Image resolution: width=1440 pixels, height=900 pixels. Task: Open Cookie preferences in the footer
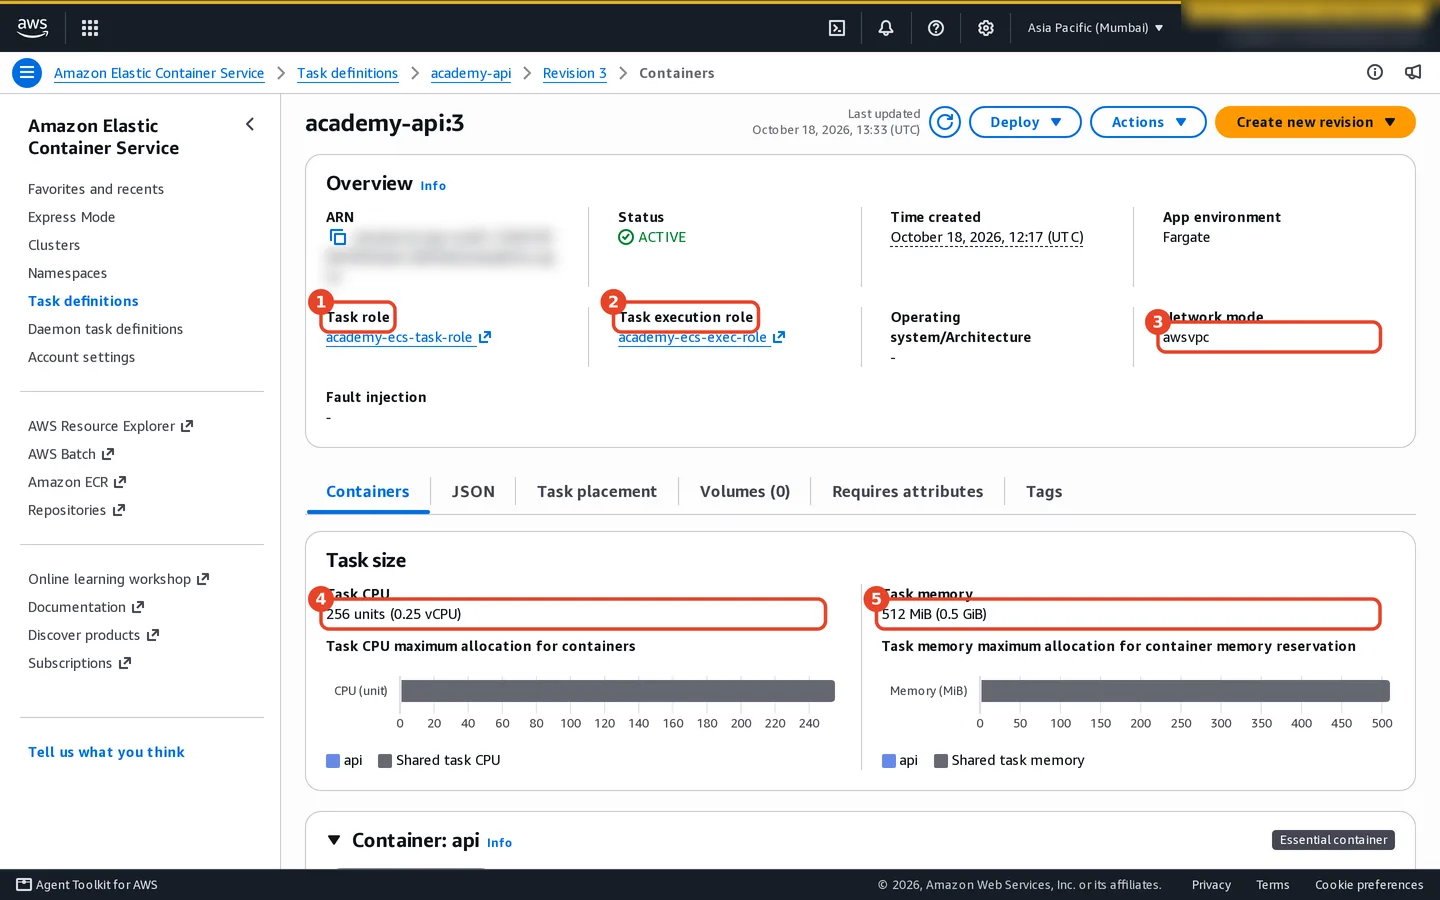click(x=1369, y=885)
